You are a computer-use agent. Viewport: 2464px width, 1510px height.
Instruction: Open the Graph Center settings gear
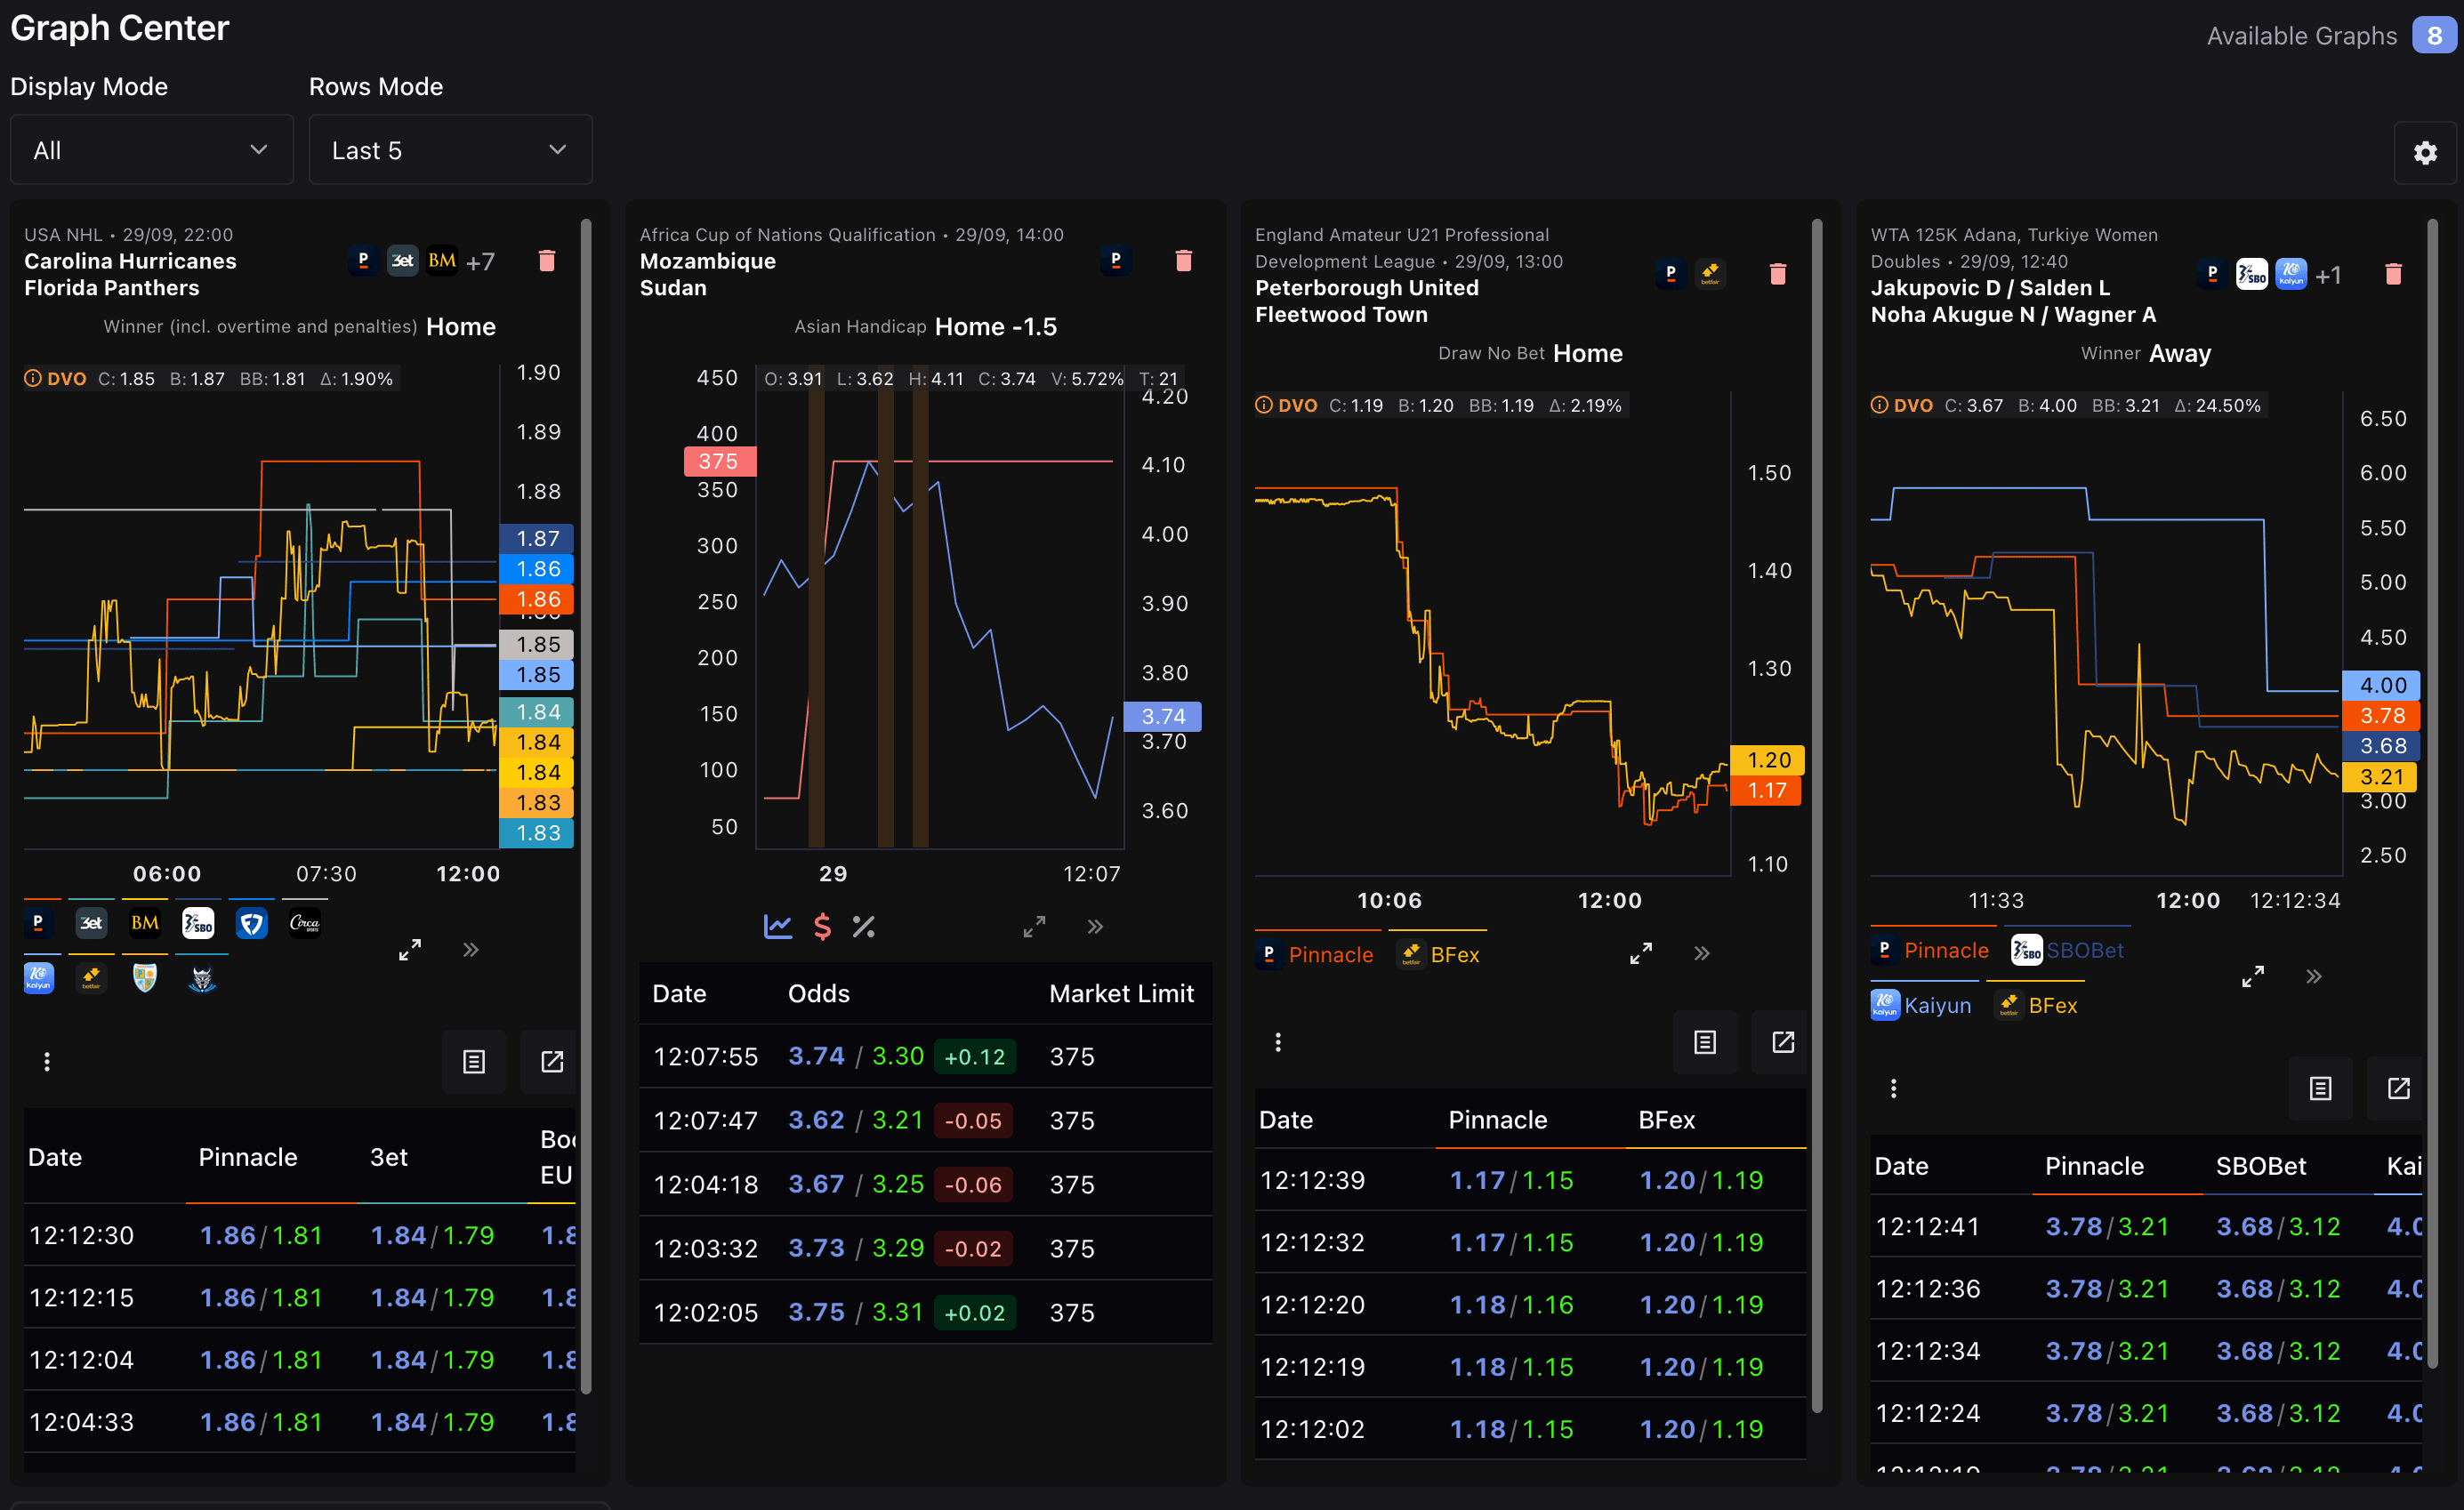(x=2424, y=152)
